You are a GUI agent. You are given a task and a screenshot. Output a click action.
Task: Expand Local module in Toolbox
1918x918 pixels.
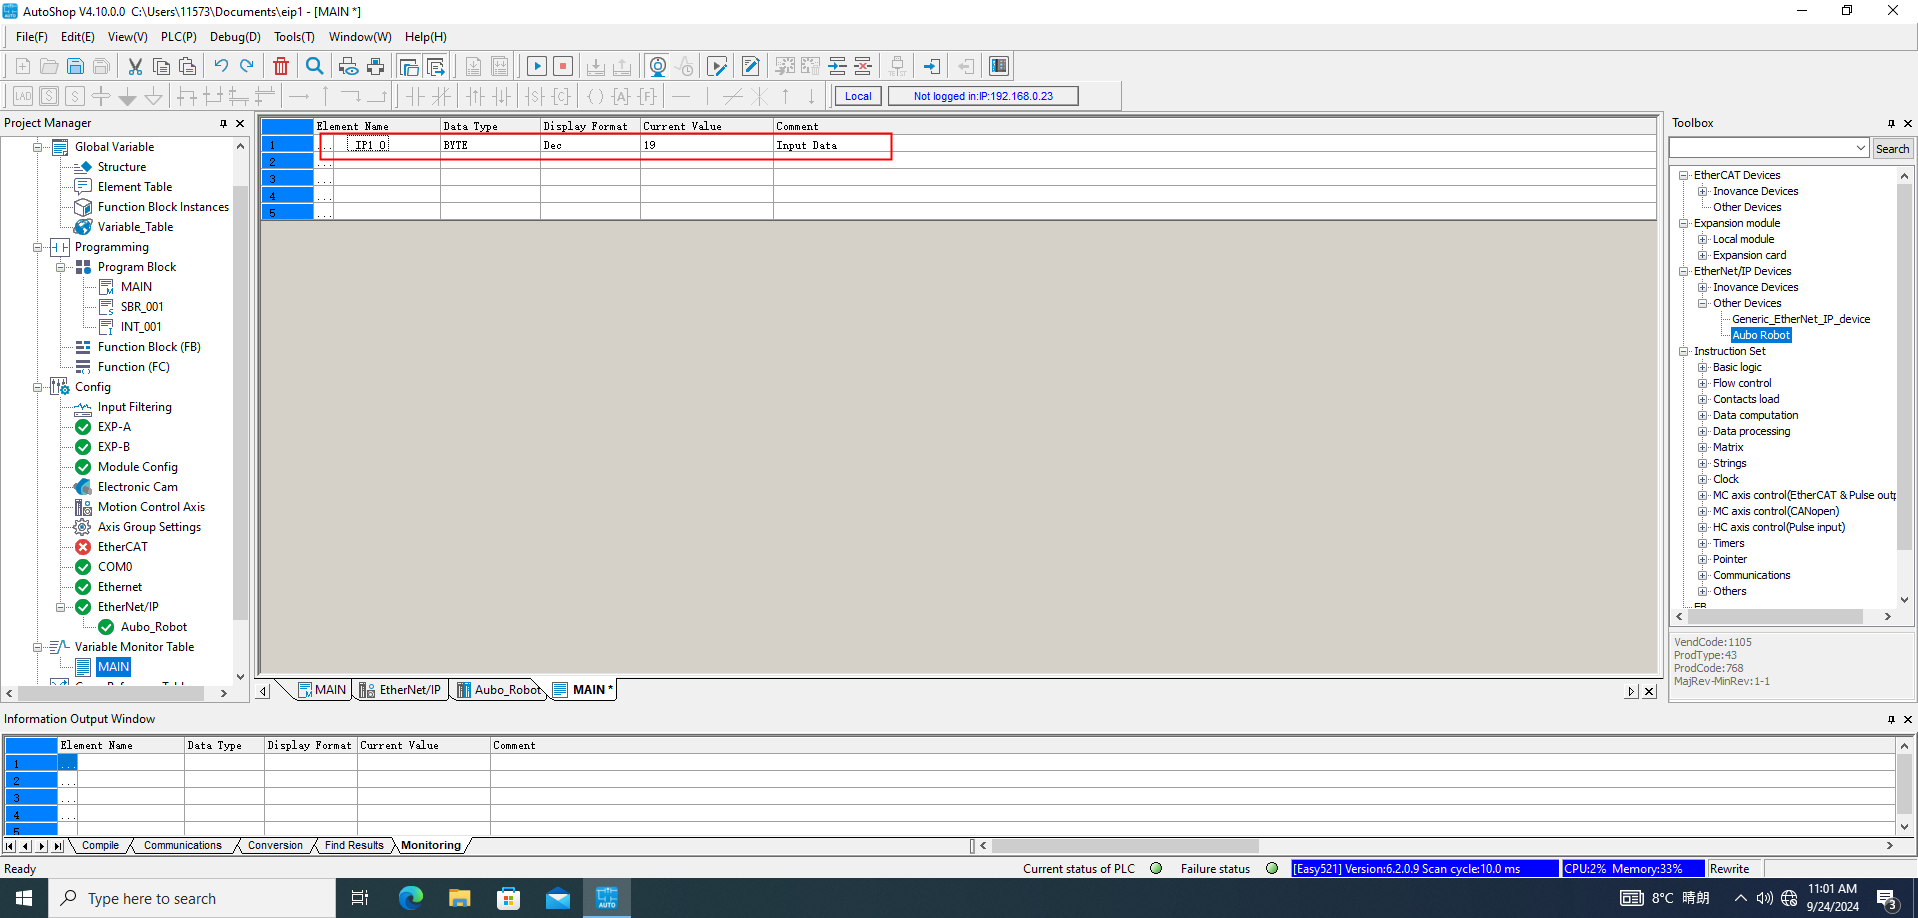1703,239
